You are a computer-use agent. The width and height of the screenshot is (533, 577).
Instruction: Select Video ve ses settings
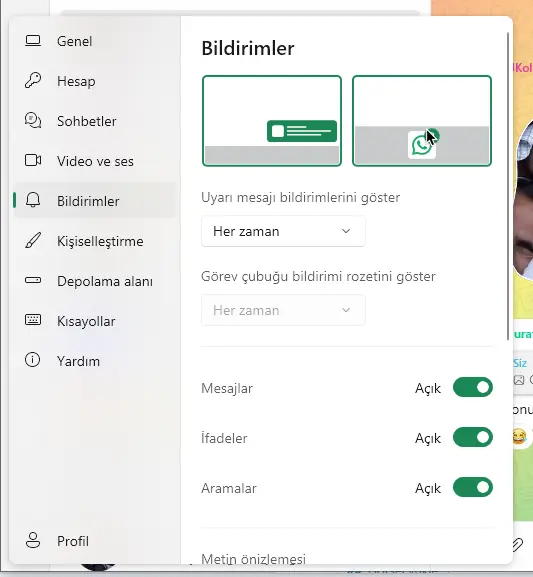(x=94, y=161)
